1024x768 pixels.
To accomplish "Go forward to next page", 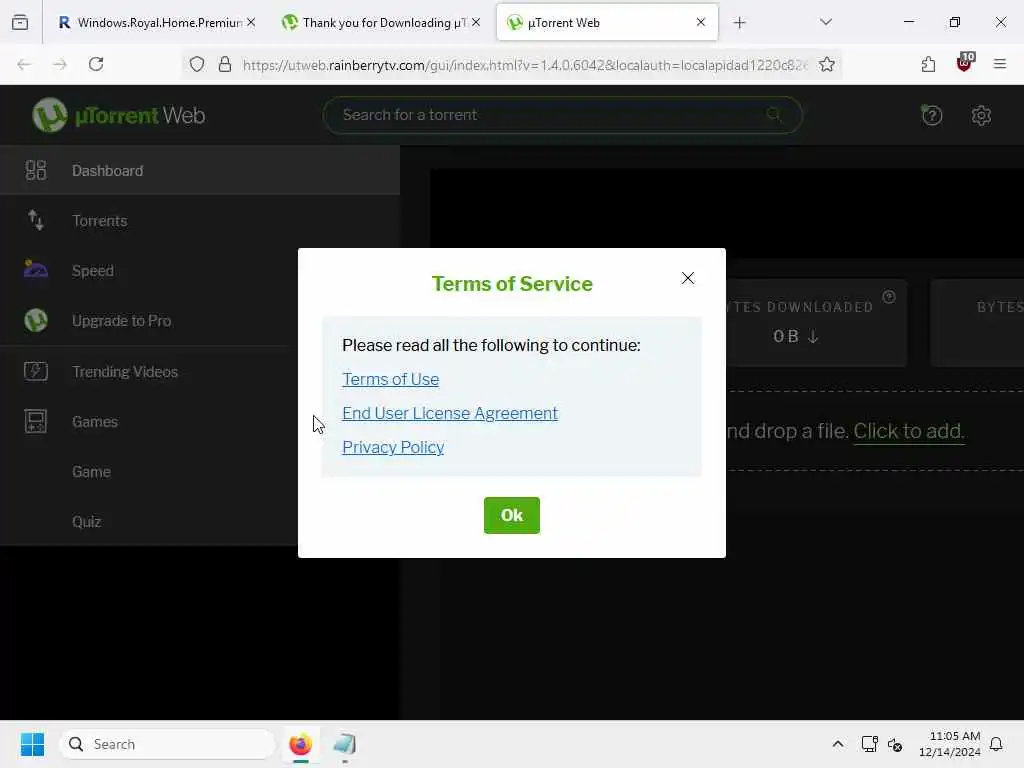I will click(x=60, y=64).
